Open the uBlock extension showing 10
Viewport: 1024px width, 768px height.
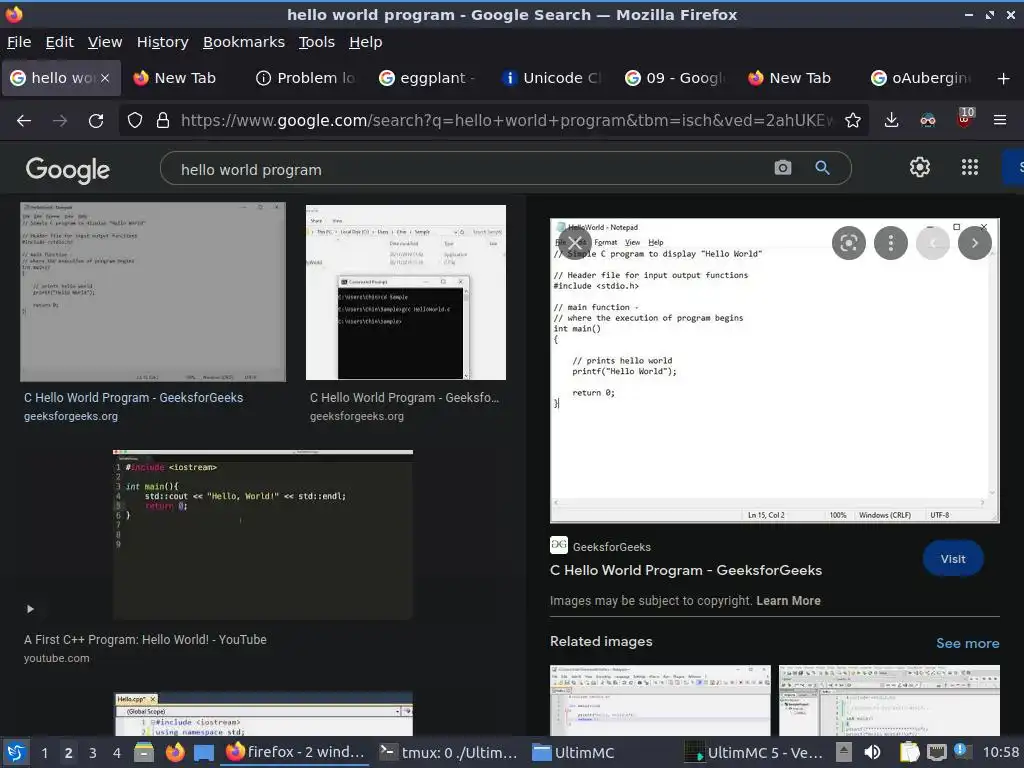point(965,119)
